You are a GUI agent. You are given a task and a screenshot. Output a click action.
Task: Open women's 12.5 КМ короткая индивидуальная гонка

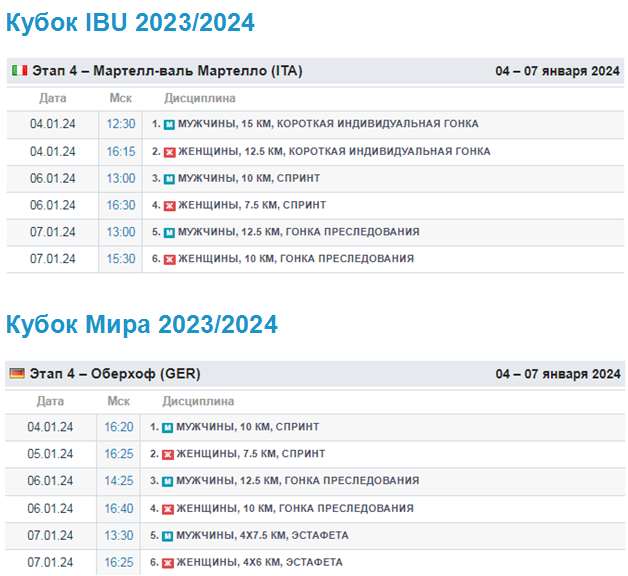[x=334, y=151]
